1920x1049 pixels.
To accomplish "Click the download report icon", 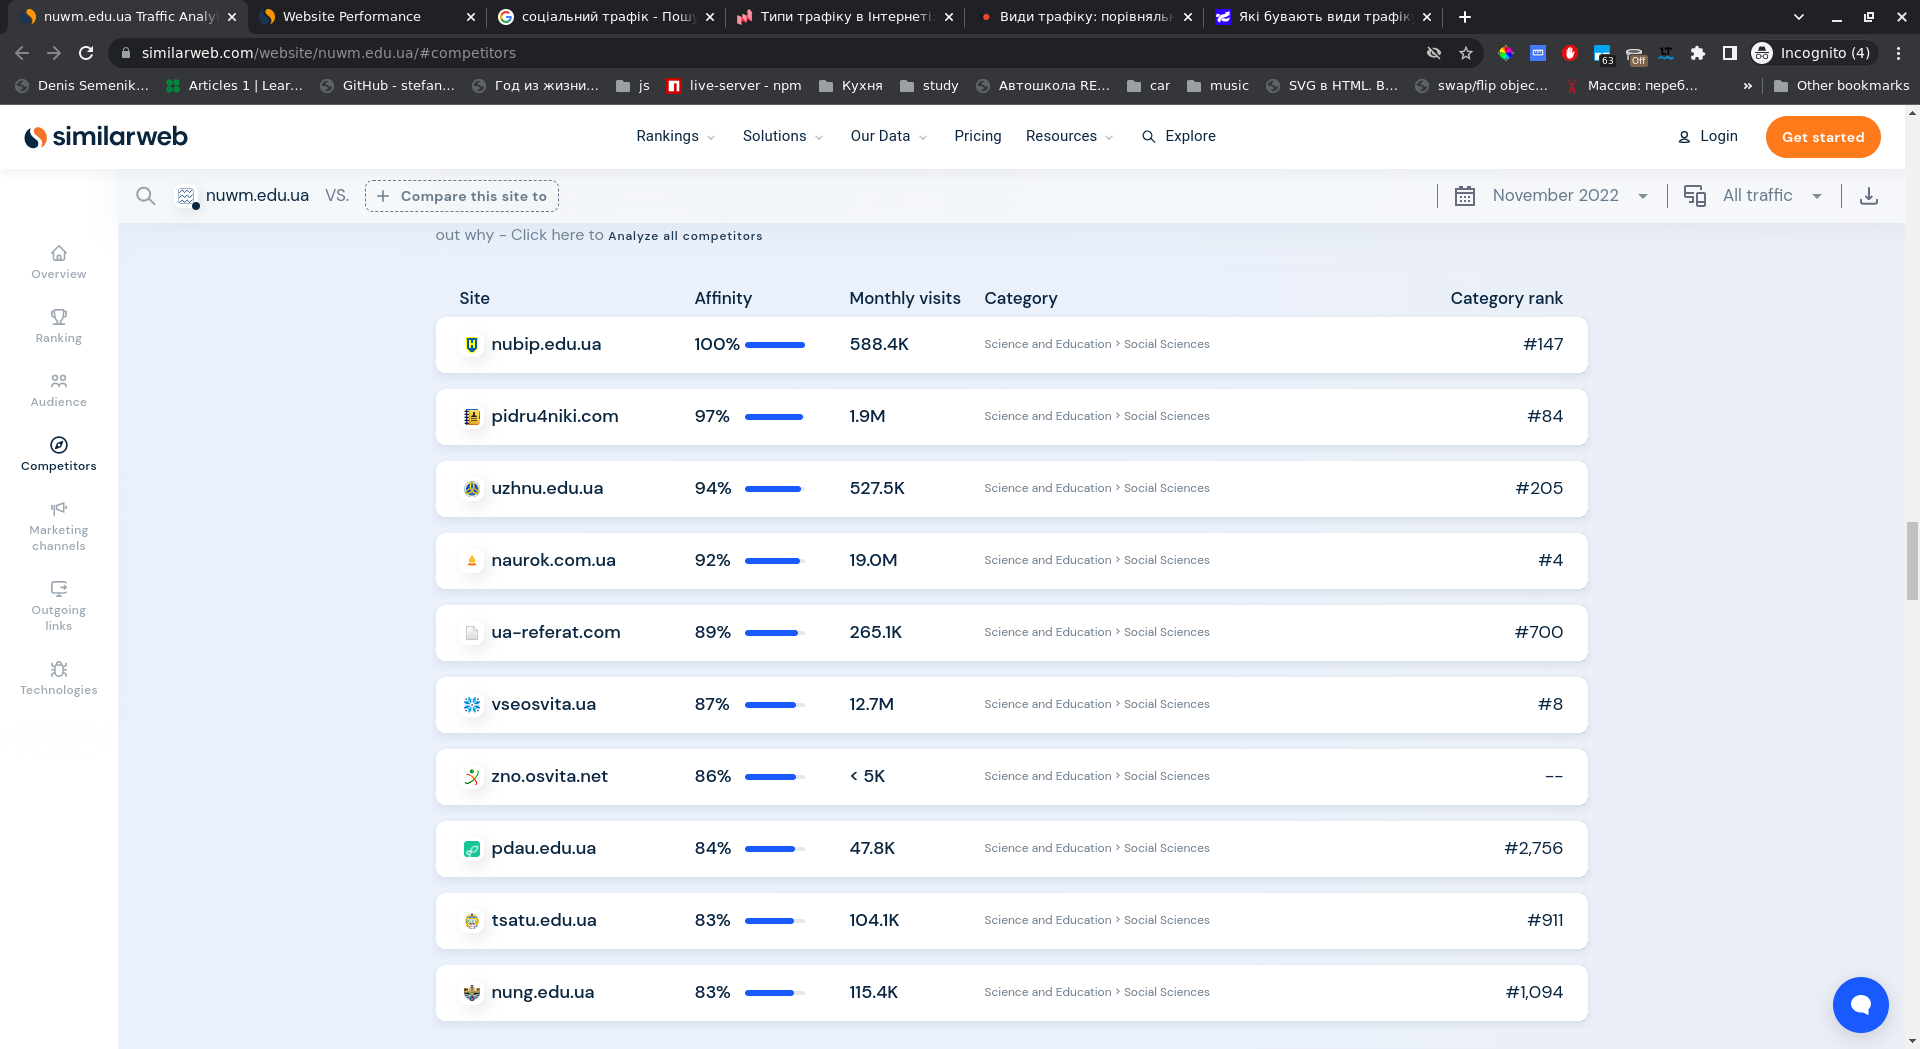I will coord(1868,196).
